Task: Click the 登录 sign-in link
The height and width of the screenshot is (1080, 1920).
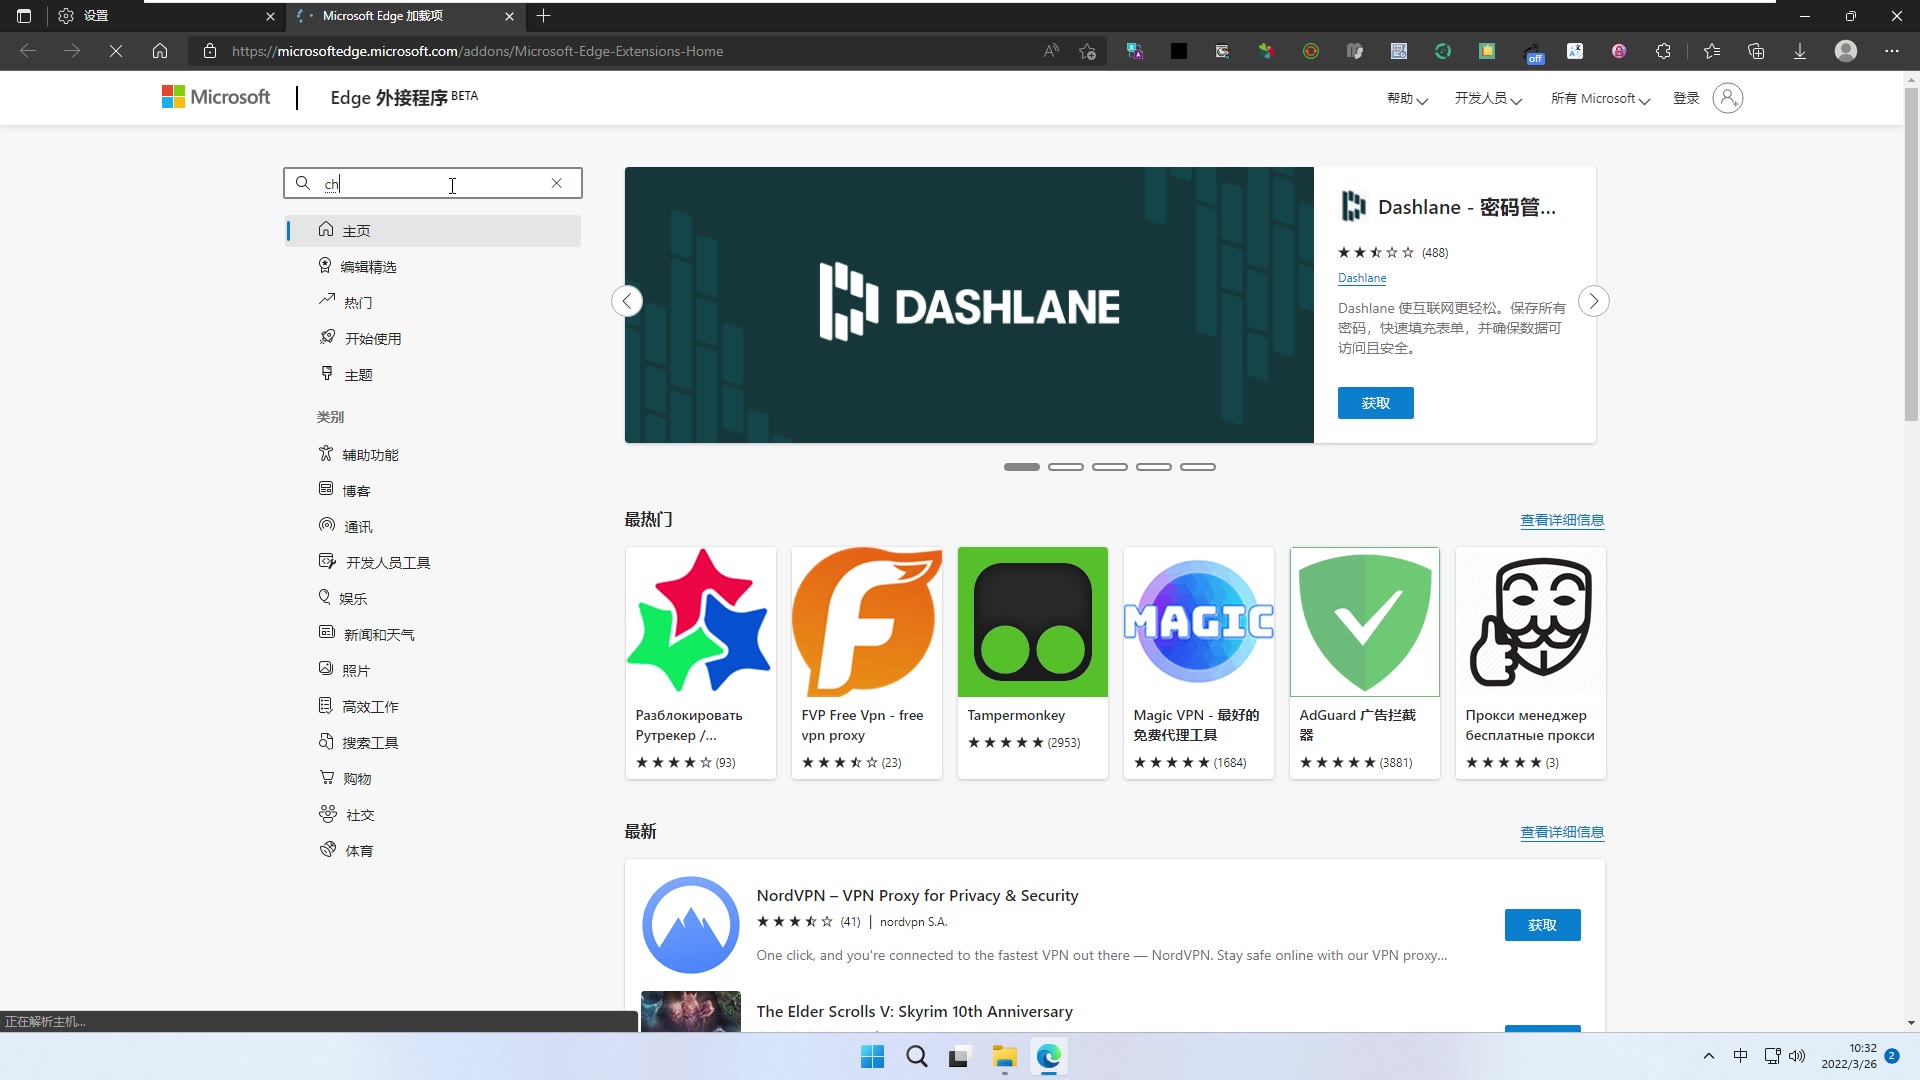Action: [x=1686, y=98]
